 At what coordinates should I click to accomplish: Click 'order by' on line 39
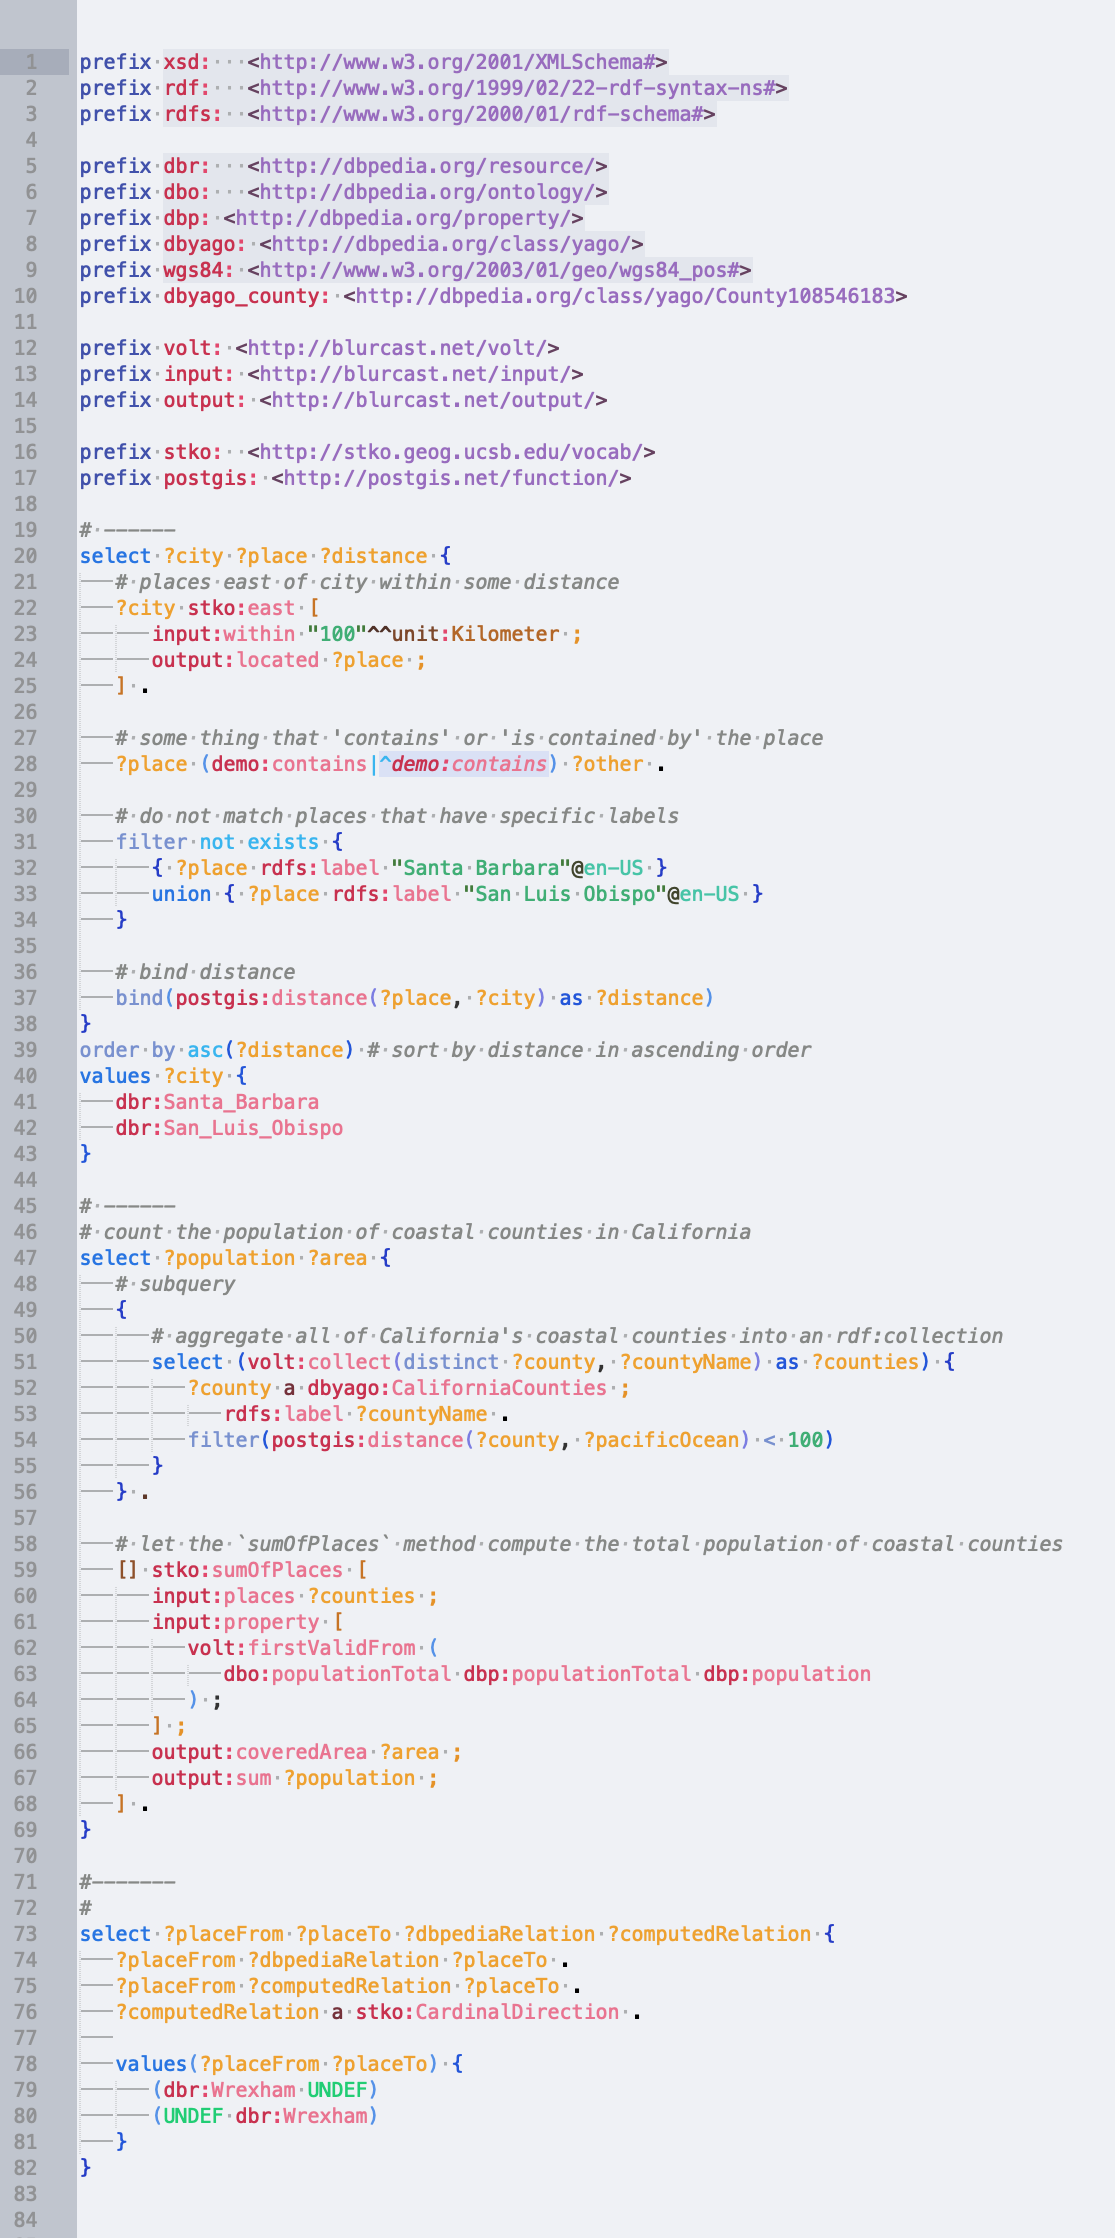[127, 1050]
